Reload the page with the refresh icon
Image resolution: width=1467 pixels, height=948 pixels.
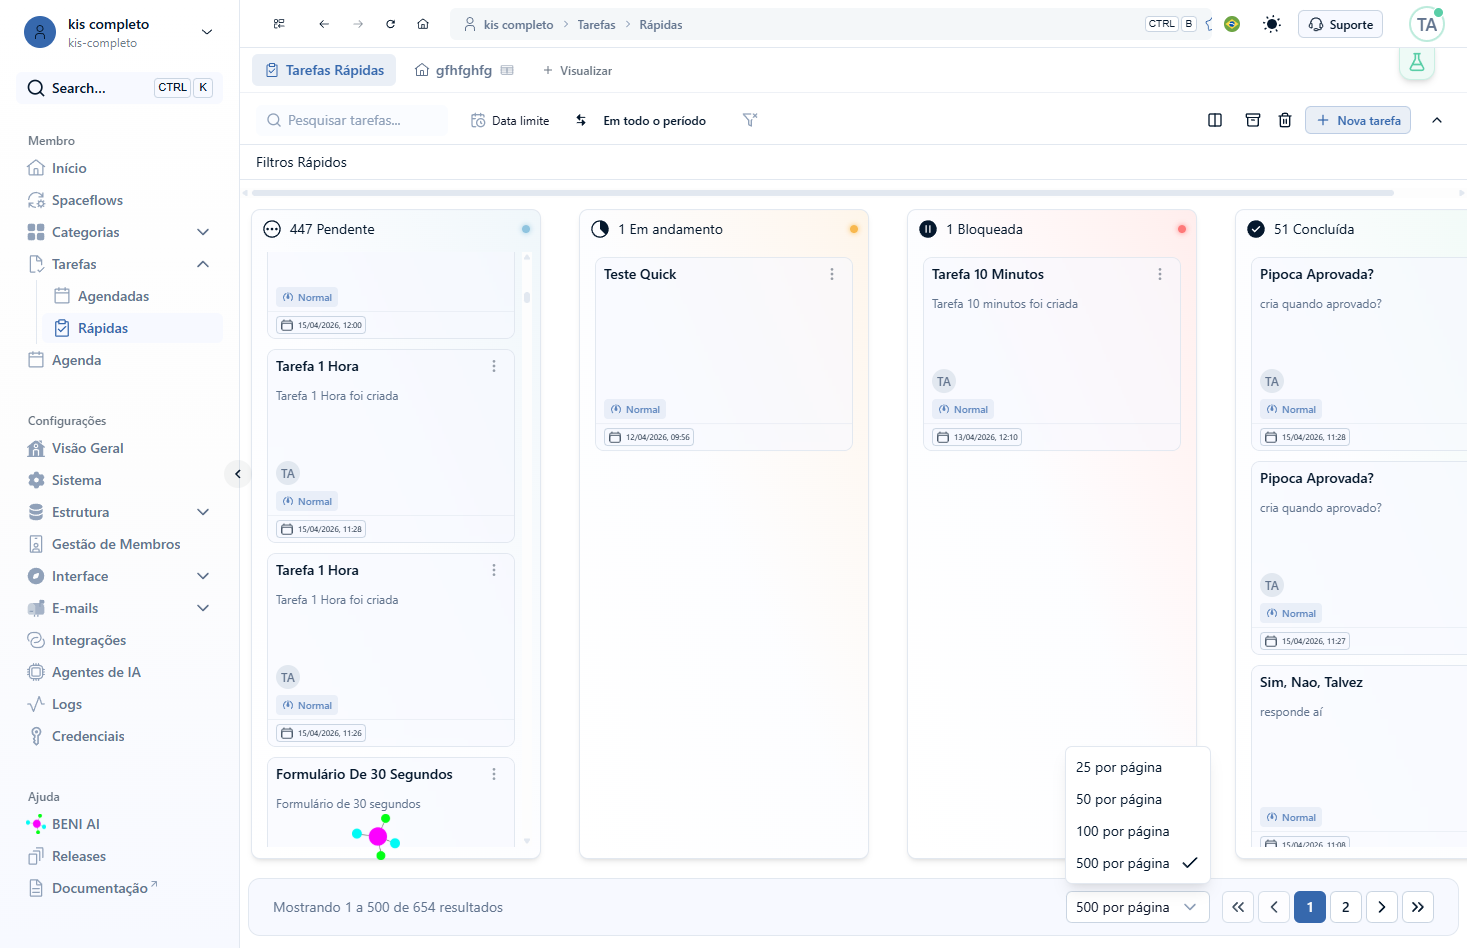click(391, 24)
